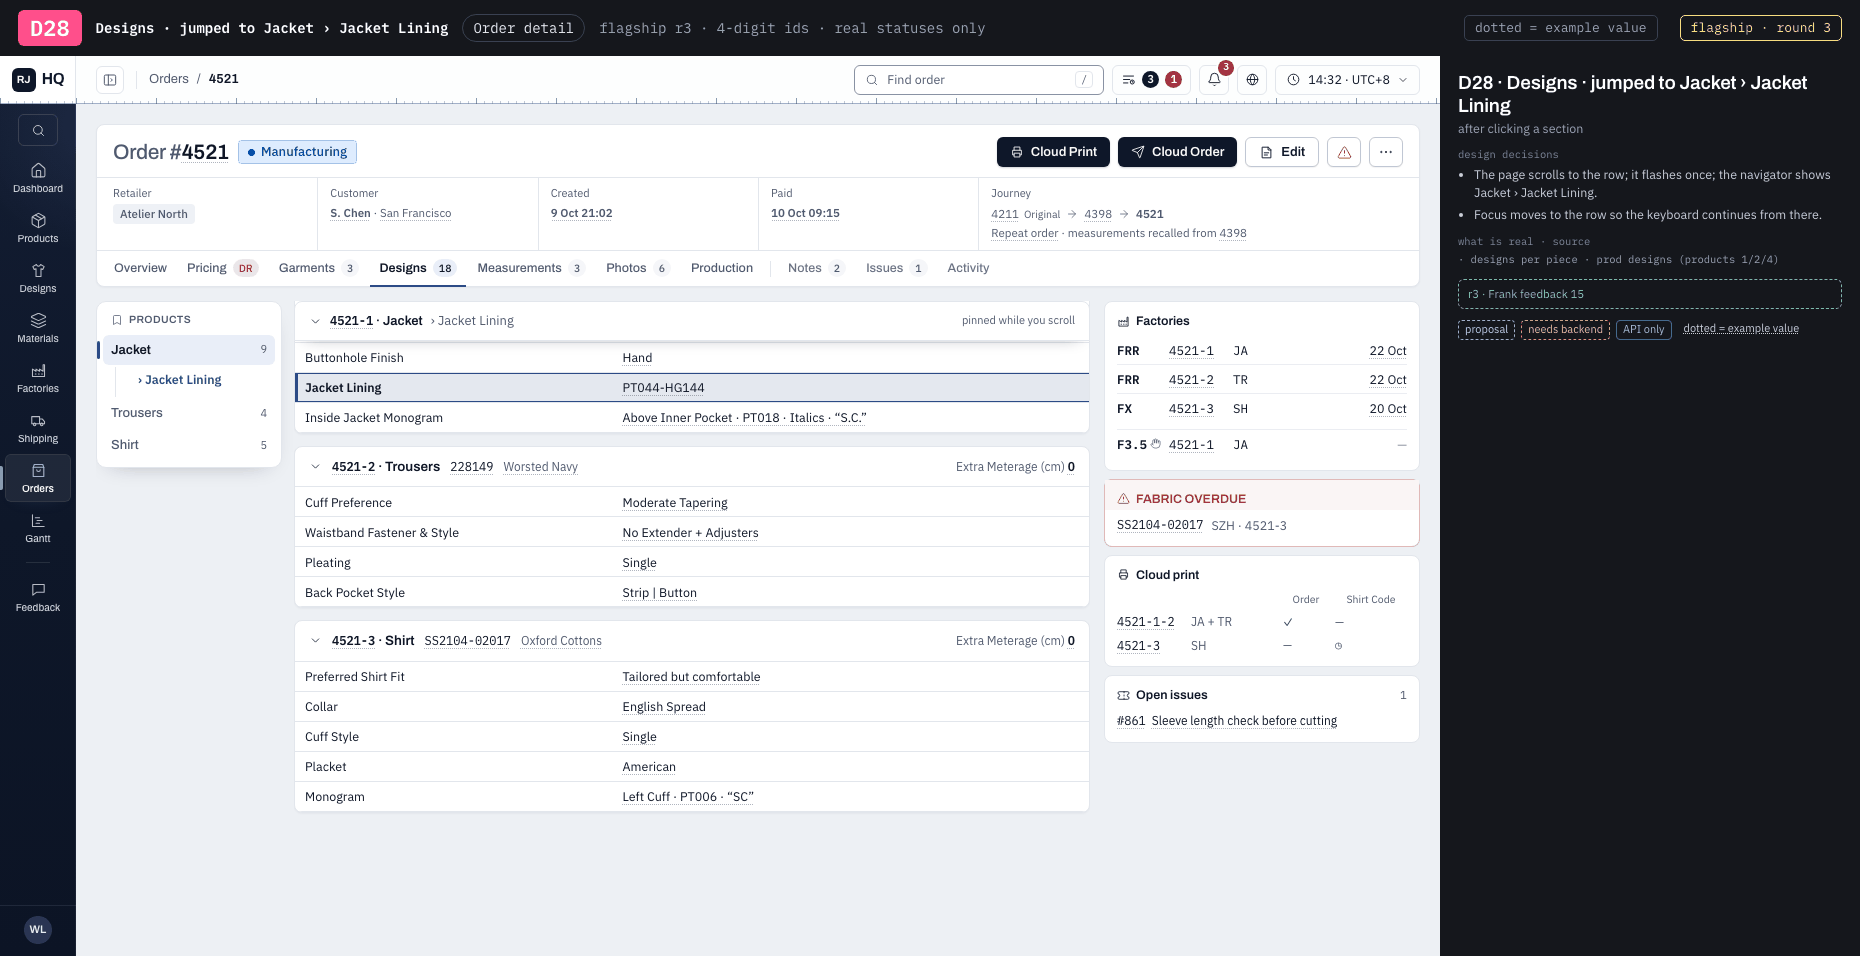The image size is (1860, 956).
Task: Select Trousers in the Products list
Action: coord(189,413)
